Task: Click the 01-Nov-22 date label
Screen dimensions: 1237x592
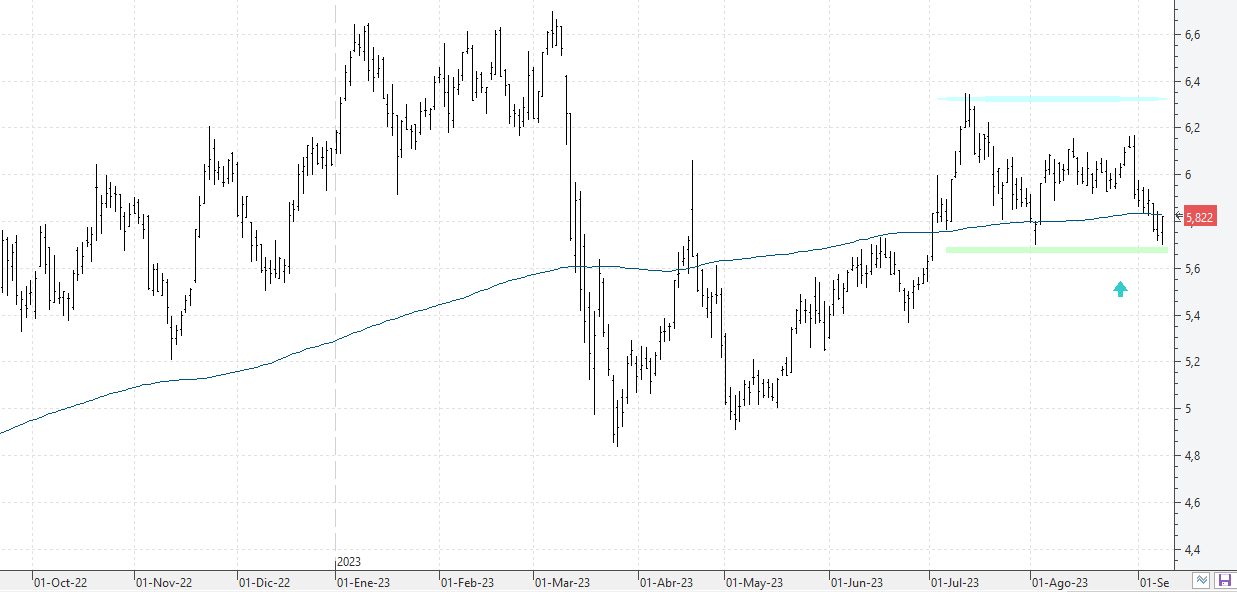Action: pos(163,582)
